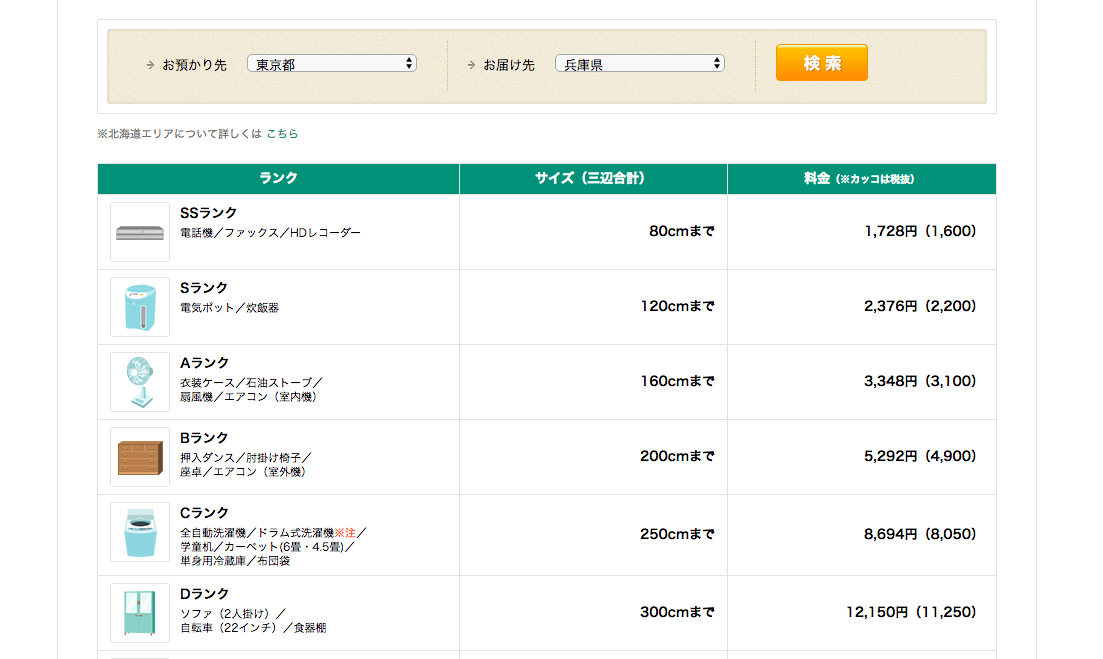Click the electric fan icon for Aランク
Screen dimensions: 1103x659
point(140,382)
